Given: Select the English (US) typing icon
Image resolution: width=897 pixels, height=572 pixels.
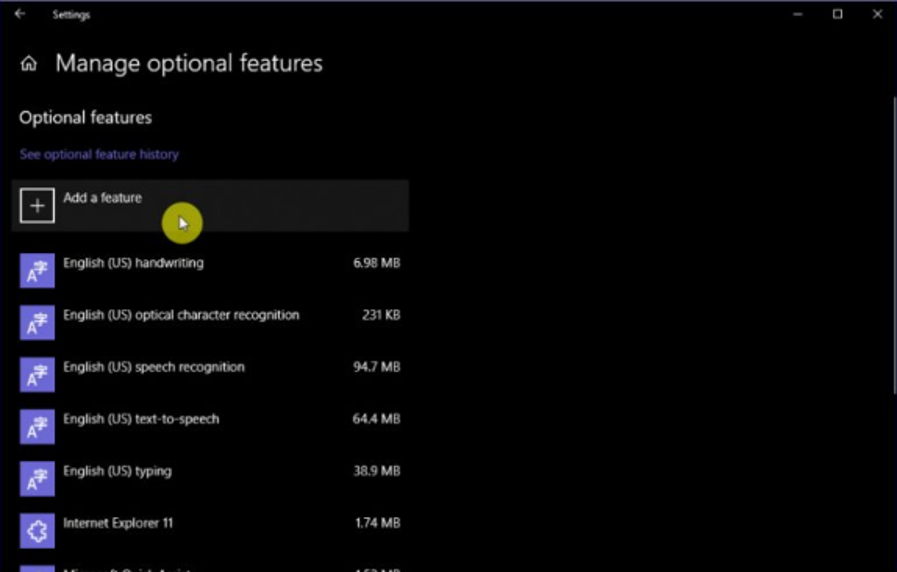Looking at the screenshot, I should pyautogui.click(x=37, y=479).
